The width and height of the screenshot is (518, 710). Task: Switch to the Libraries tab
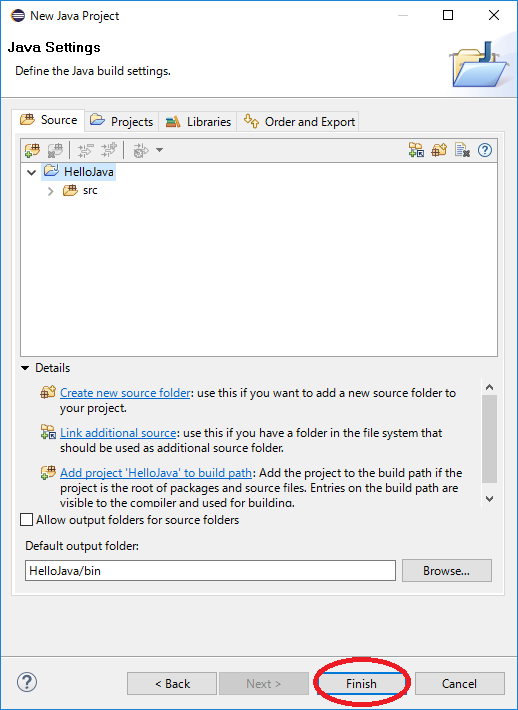tap(198, 121)
